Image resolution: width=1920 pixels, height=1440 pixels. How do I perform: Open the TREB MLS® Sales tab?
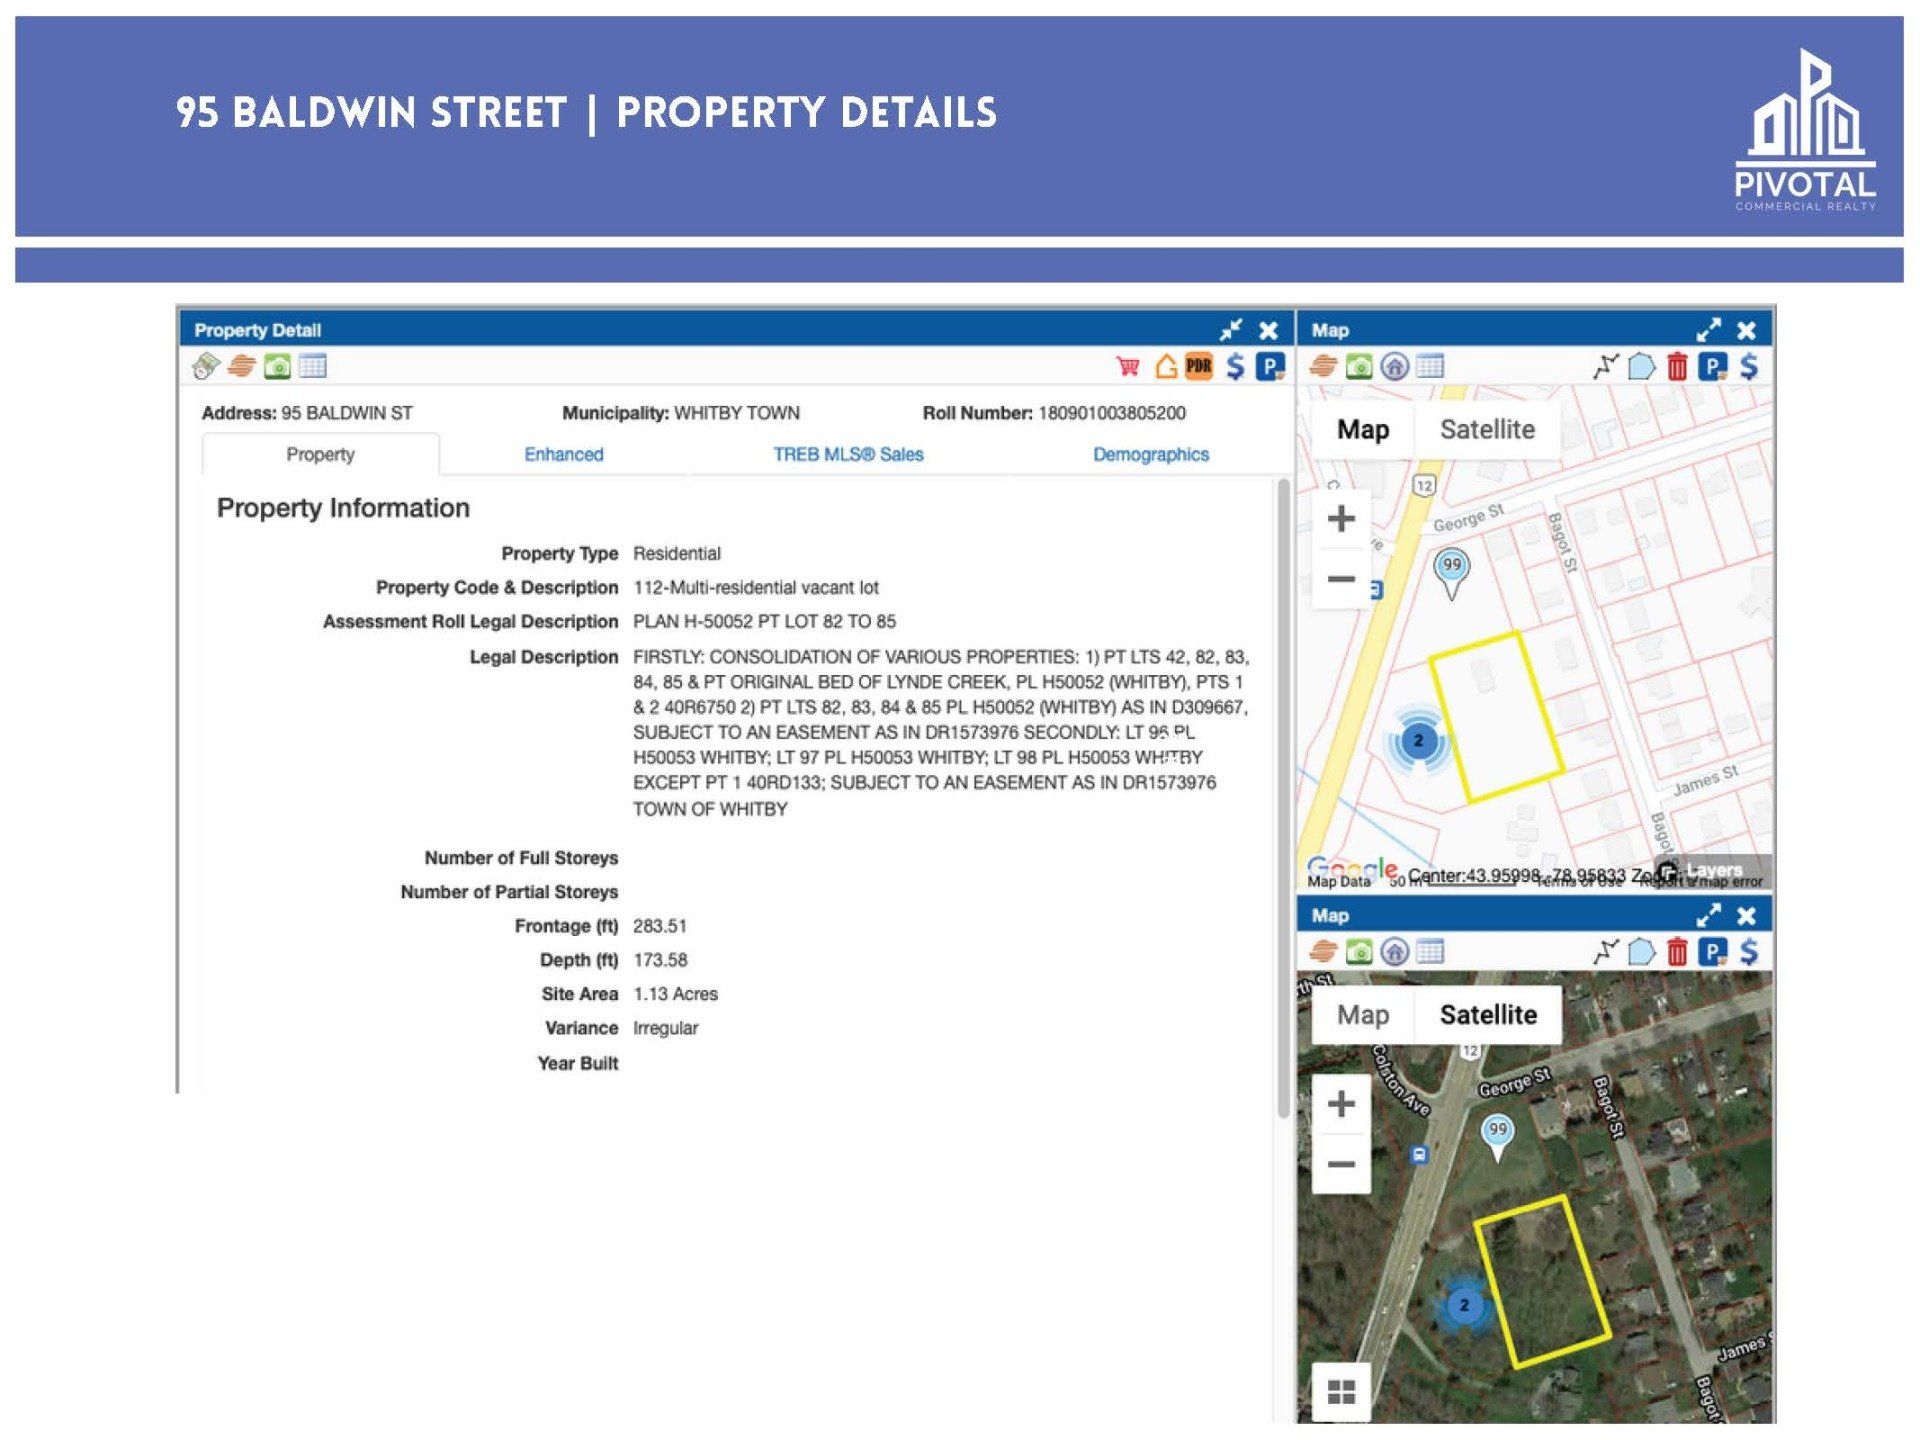[x=848, y=455]
